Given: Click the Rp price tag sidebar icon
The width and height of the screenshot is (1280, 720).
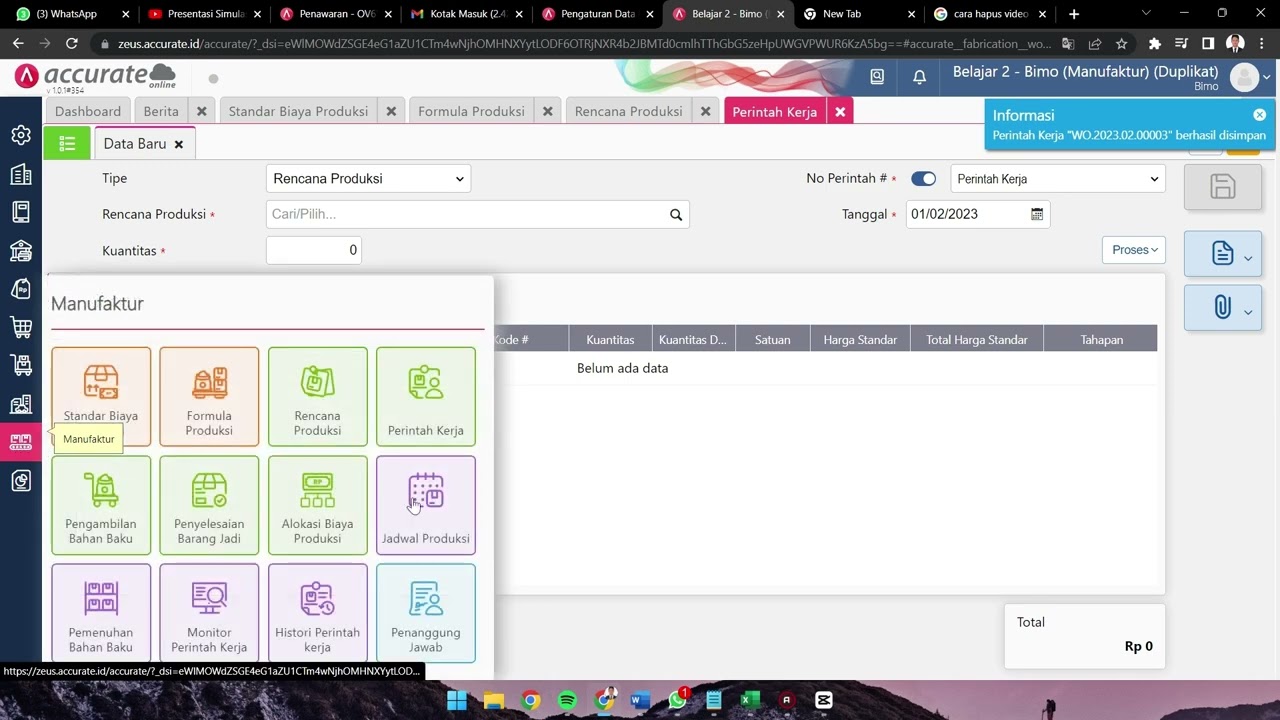Looking at the screenshot, I should pyautogui.click(x=21, y=289).
